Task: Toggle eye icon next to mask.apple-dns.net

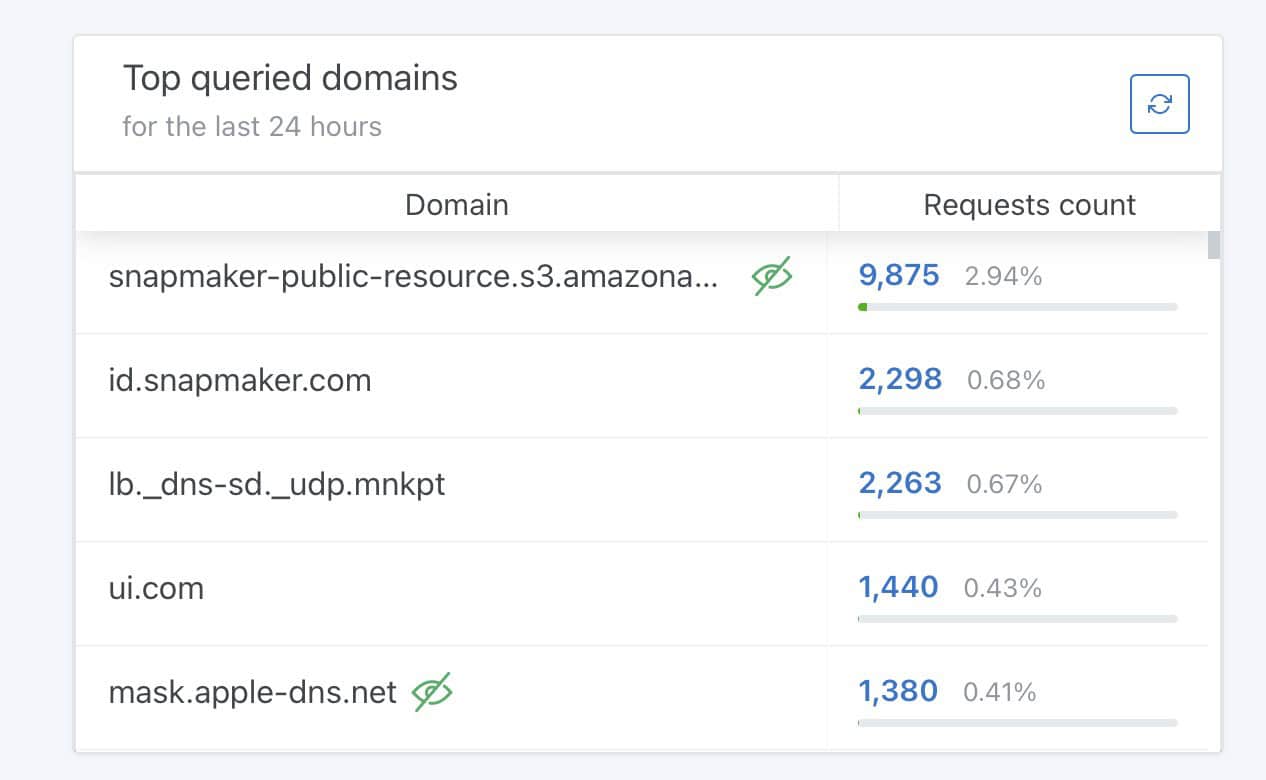Action: tap(432, 692)
